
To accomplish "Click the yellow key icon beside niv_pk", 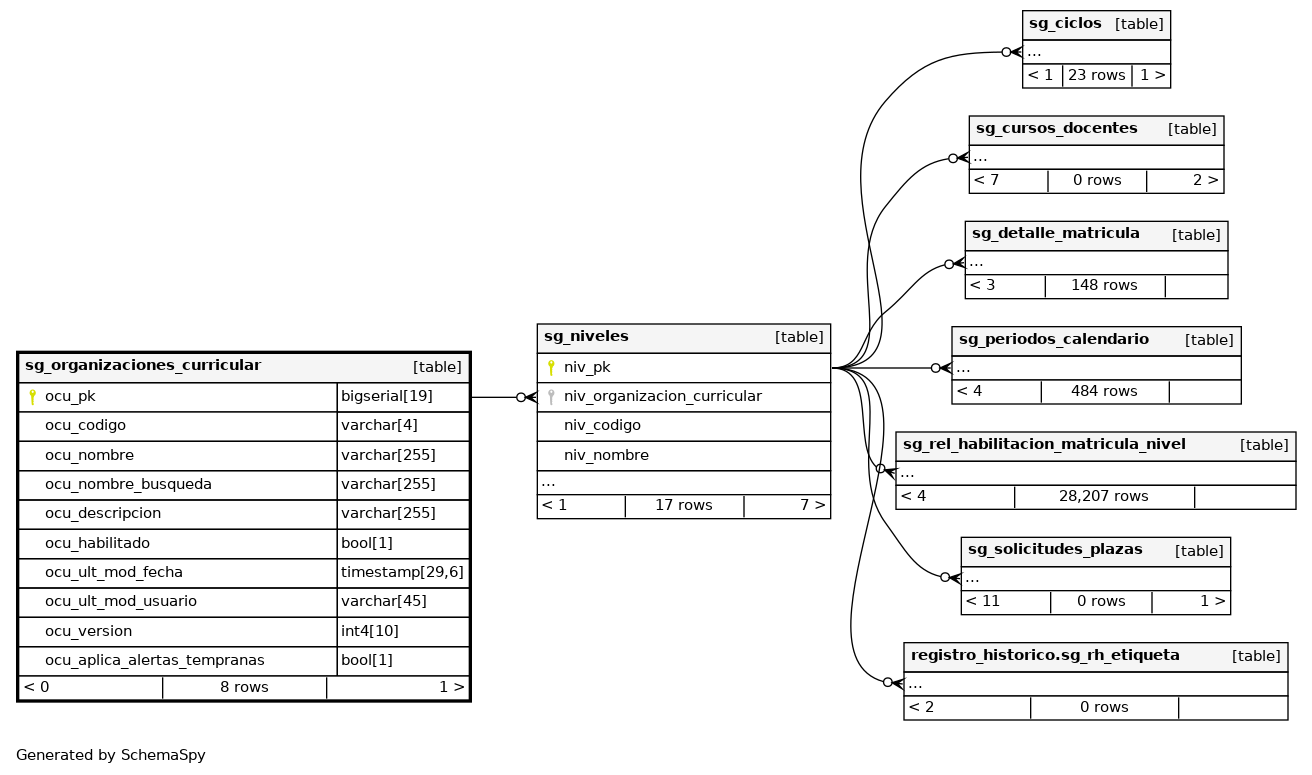I will point(550,368).
